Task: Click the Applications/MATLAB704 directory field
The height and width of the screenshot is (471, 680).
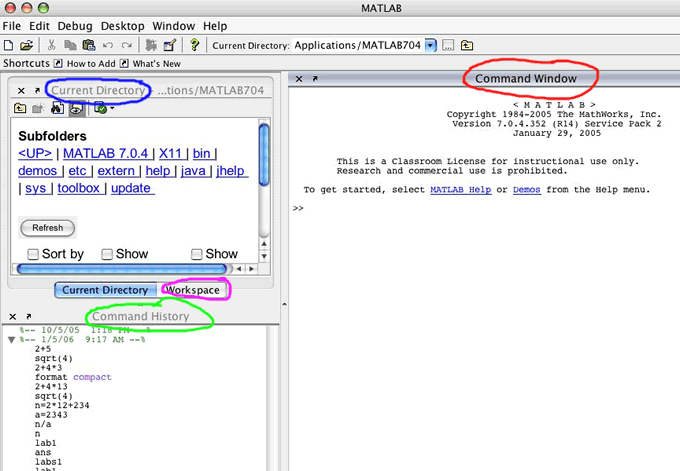Action: (358, 45)
